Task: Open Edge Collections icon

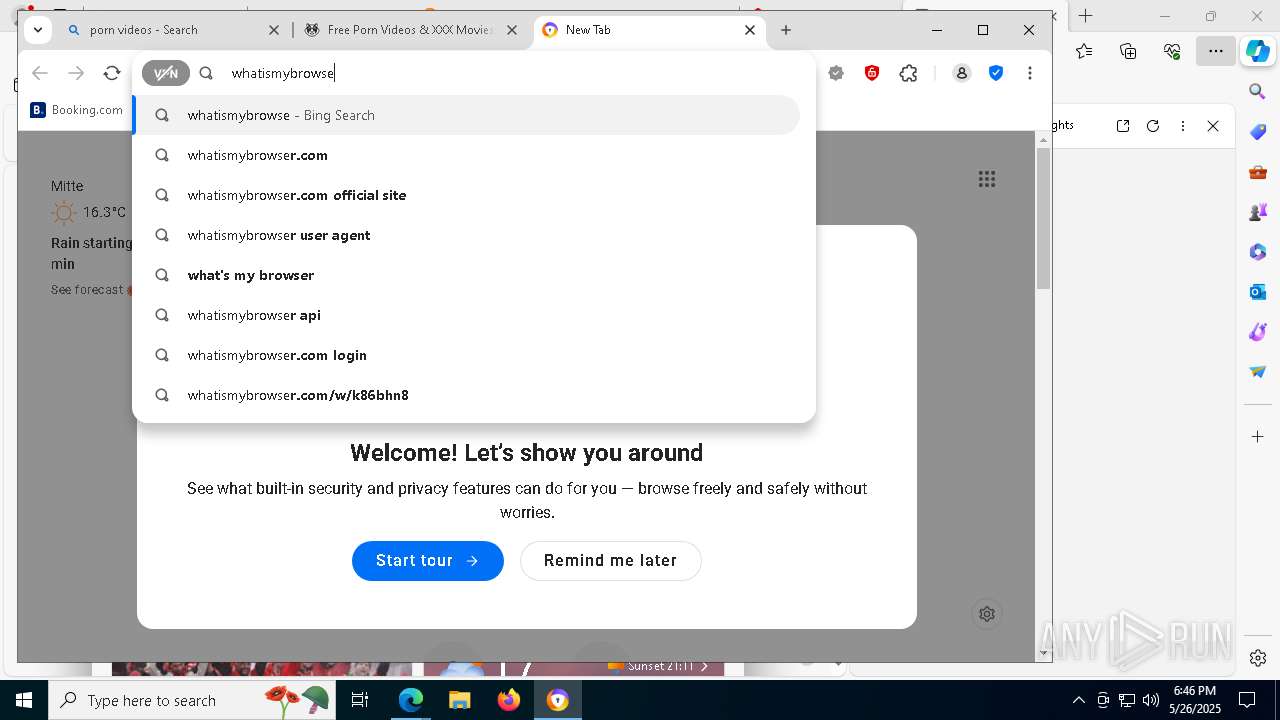Action: coord(1128,51)
